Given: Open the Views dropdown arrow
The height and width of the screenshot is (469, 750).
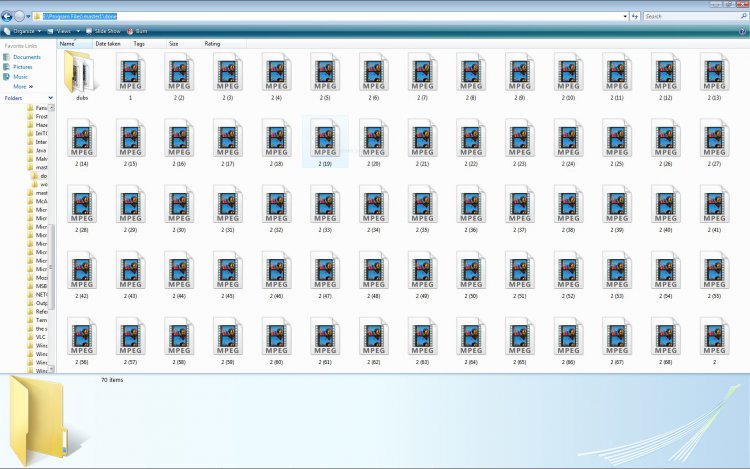Looking at the screenshot, I should coord(78,31).
